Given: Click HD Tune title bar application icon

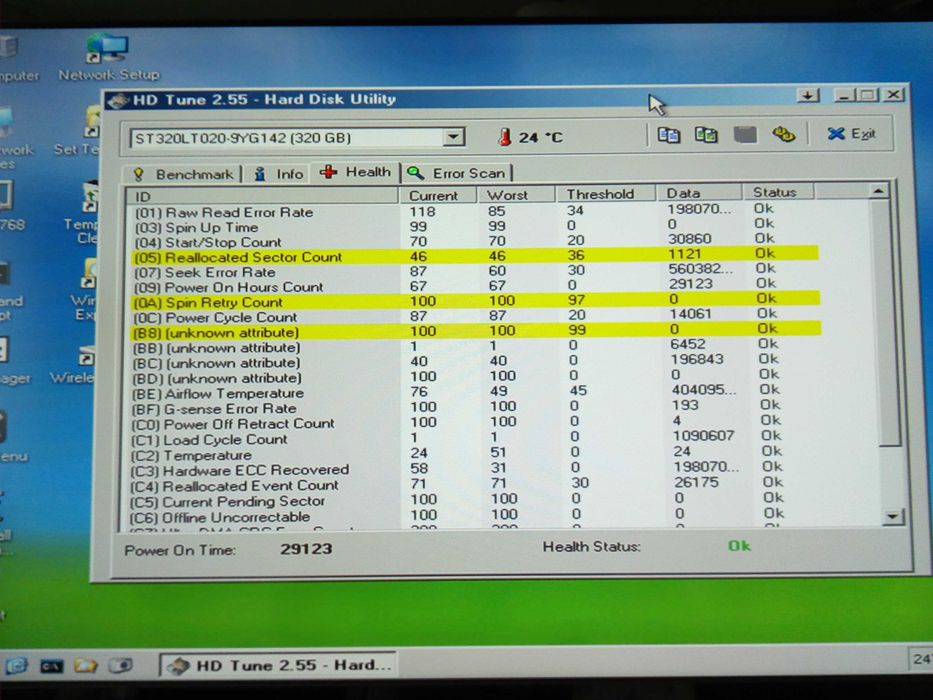Looking at the screenshot, I should click(x=117, y=101).
